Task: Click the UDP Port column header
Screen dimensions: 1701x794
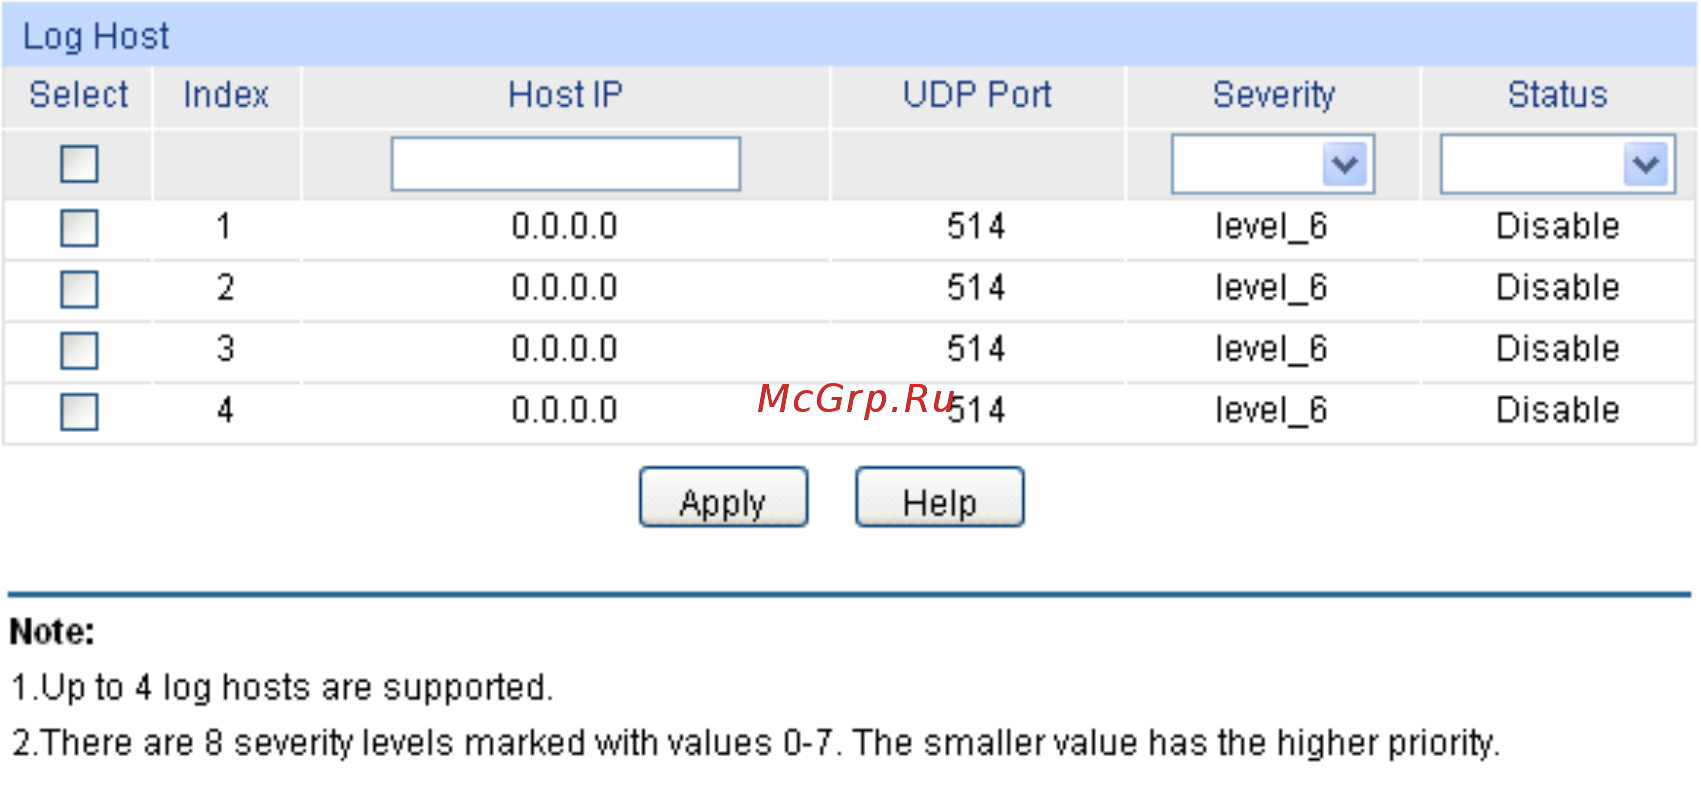Action: coord(977,95)
